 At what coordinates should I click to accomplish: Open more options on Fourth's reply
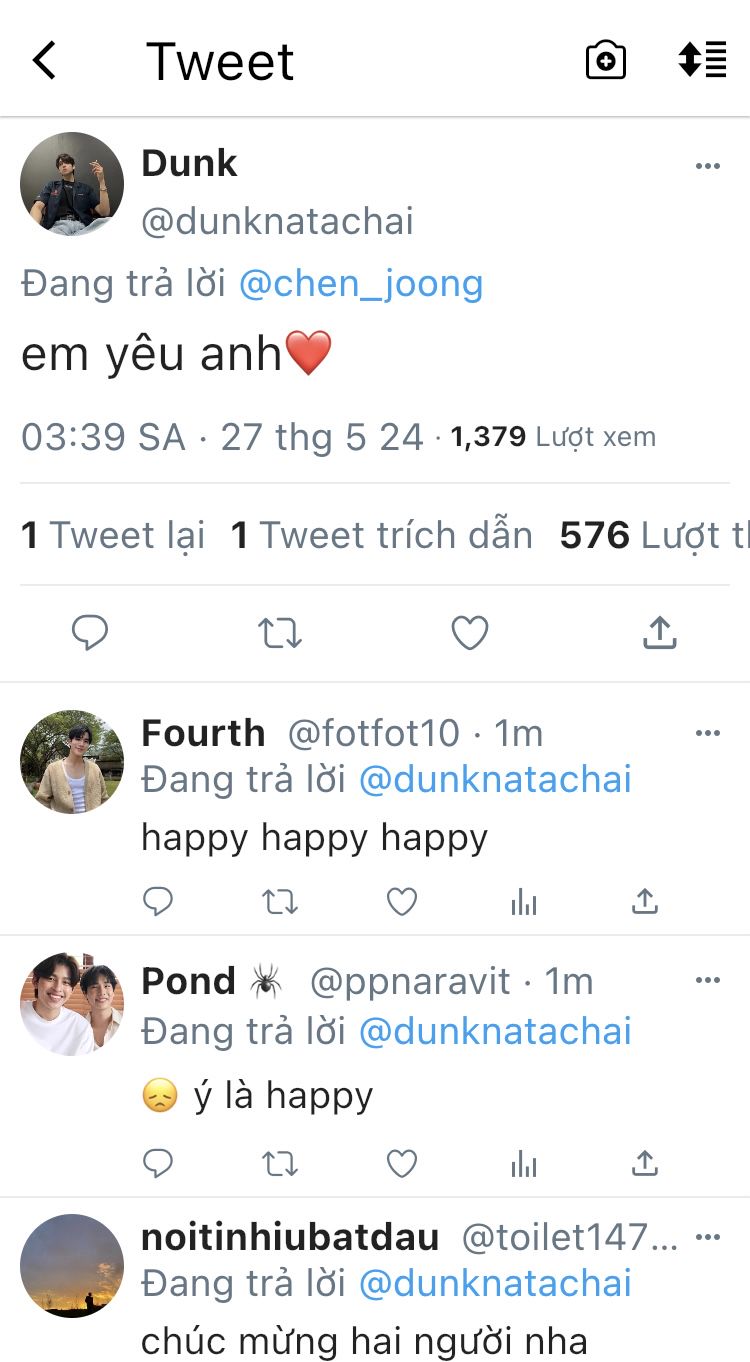pyautogui.click(x=708, y=734)
